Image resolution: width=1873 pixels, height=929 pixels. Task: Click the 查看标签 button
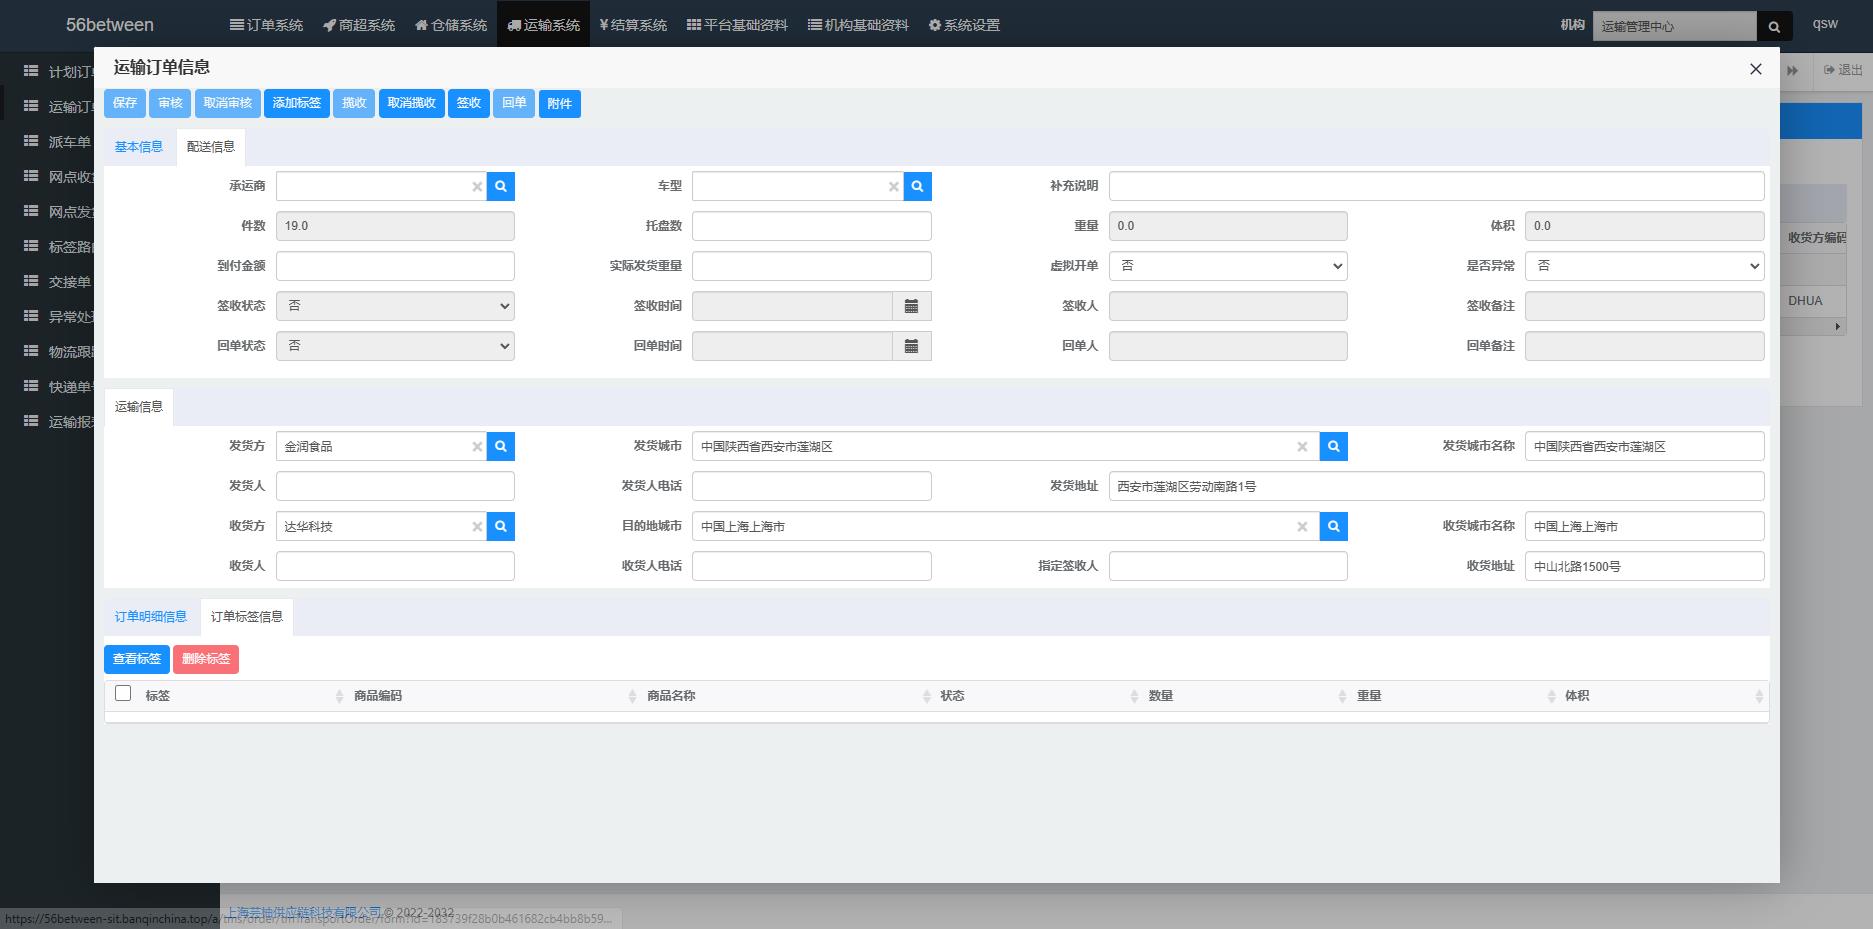[137, 659]
